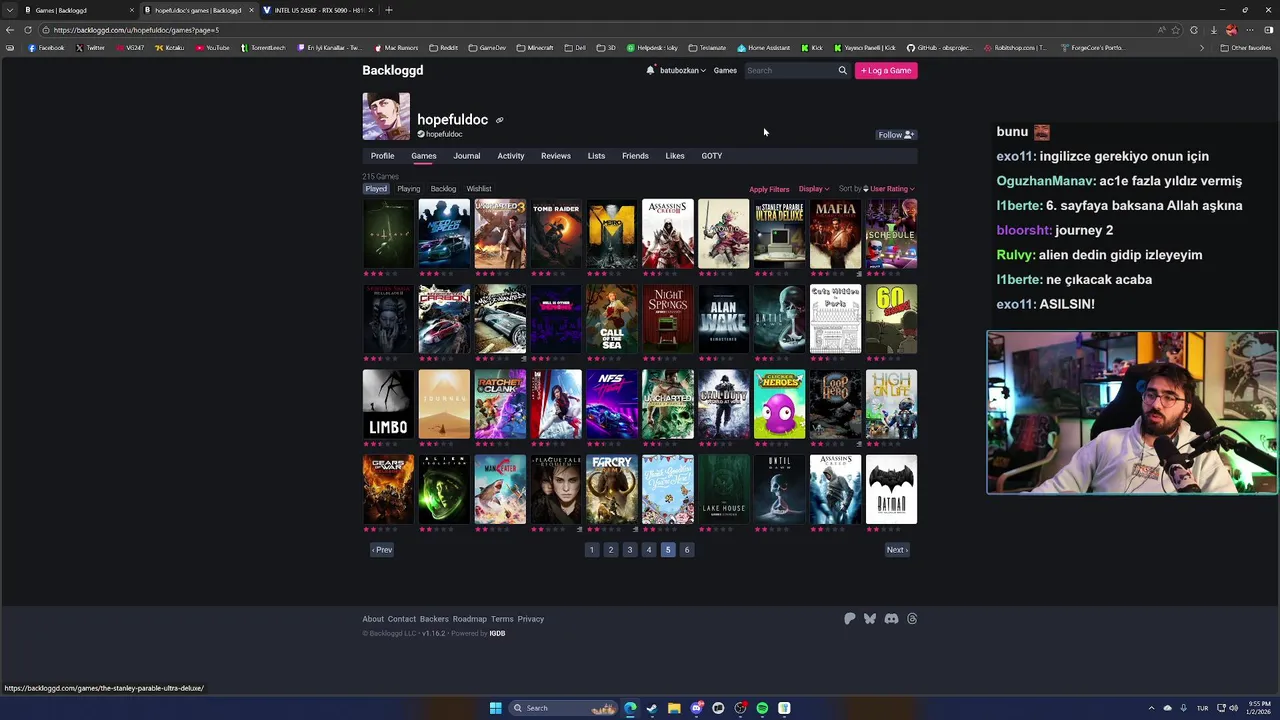Open Stanley Parable Ultra Deluxe cover
Image resolution: width=1280 pixels, height=720 pixels.
779,234
